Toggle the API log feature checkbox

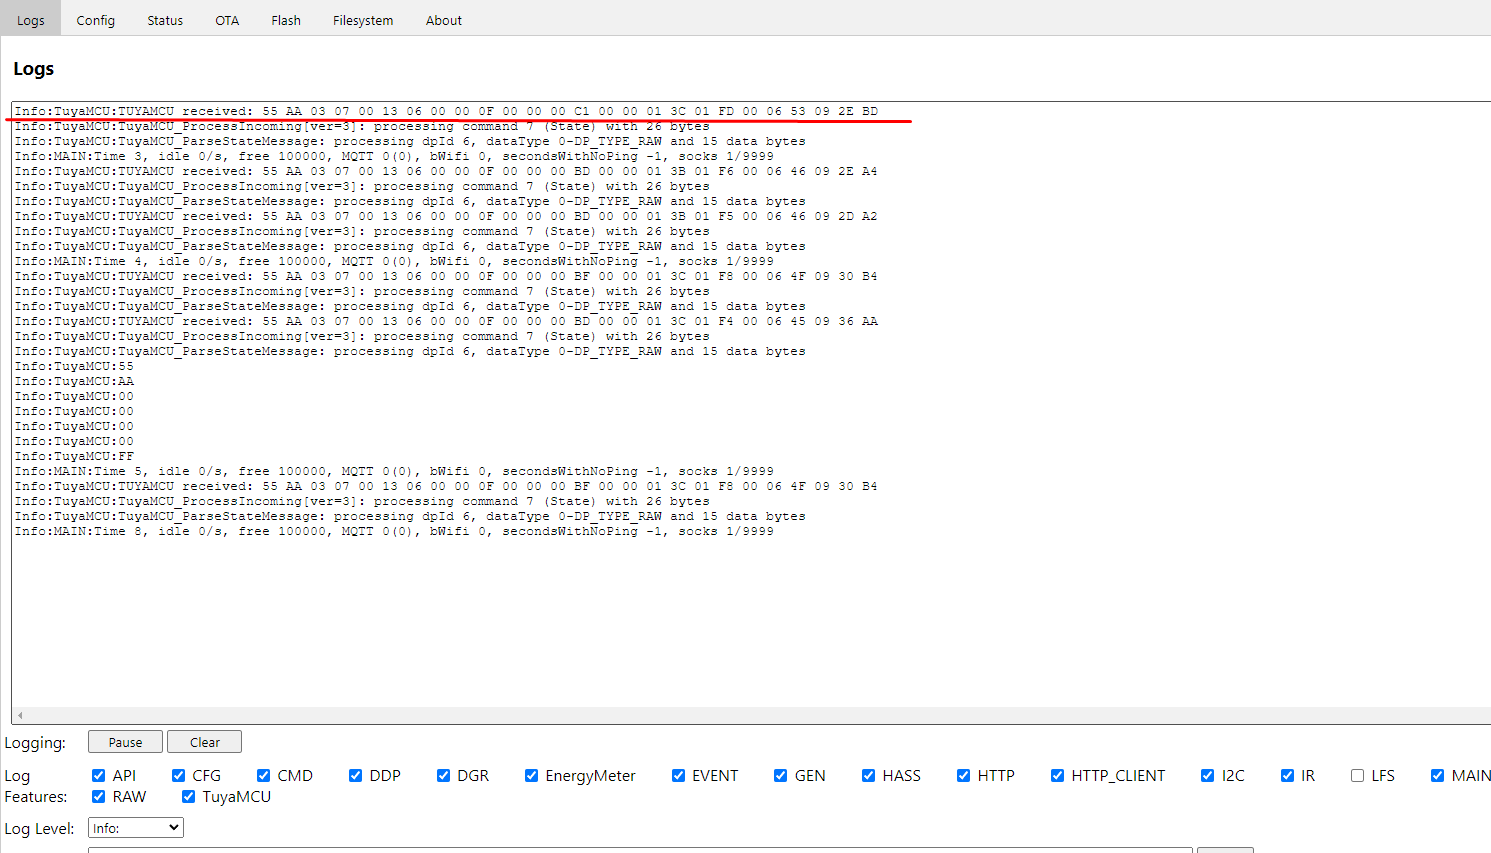98,775
